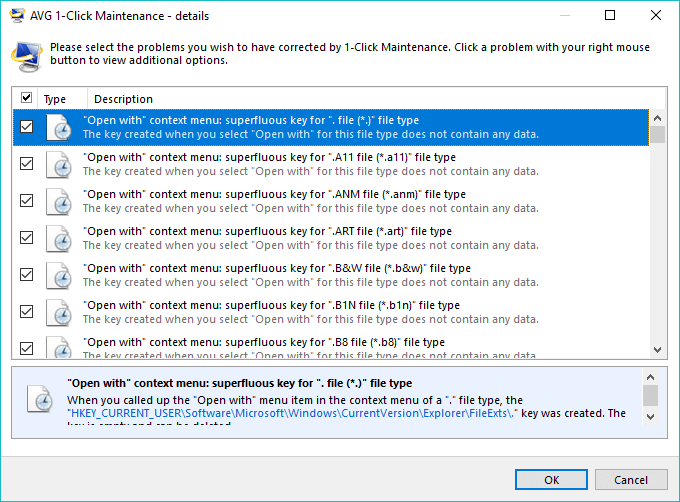Click the Type column header
Viewport: 680px width, 502px height.
point(62,99)
